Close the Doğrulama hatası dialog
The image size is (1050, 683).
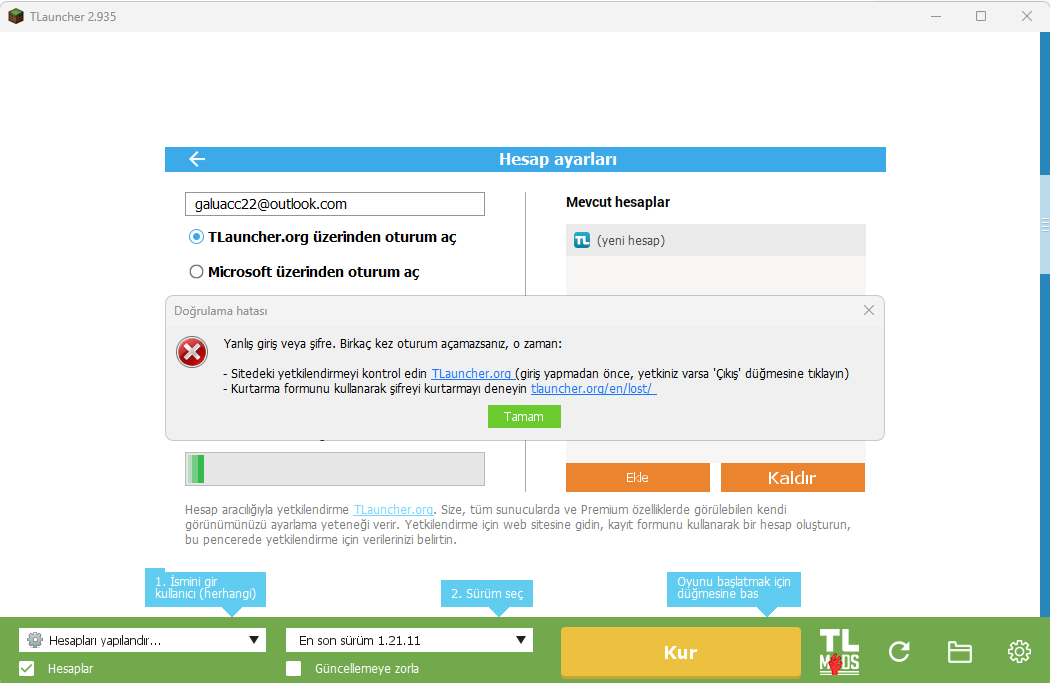(x=869, y=310)
